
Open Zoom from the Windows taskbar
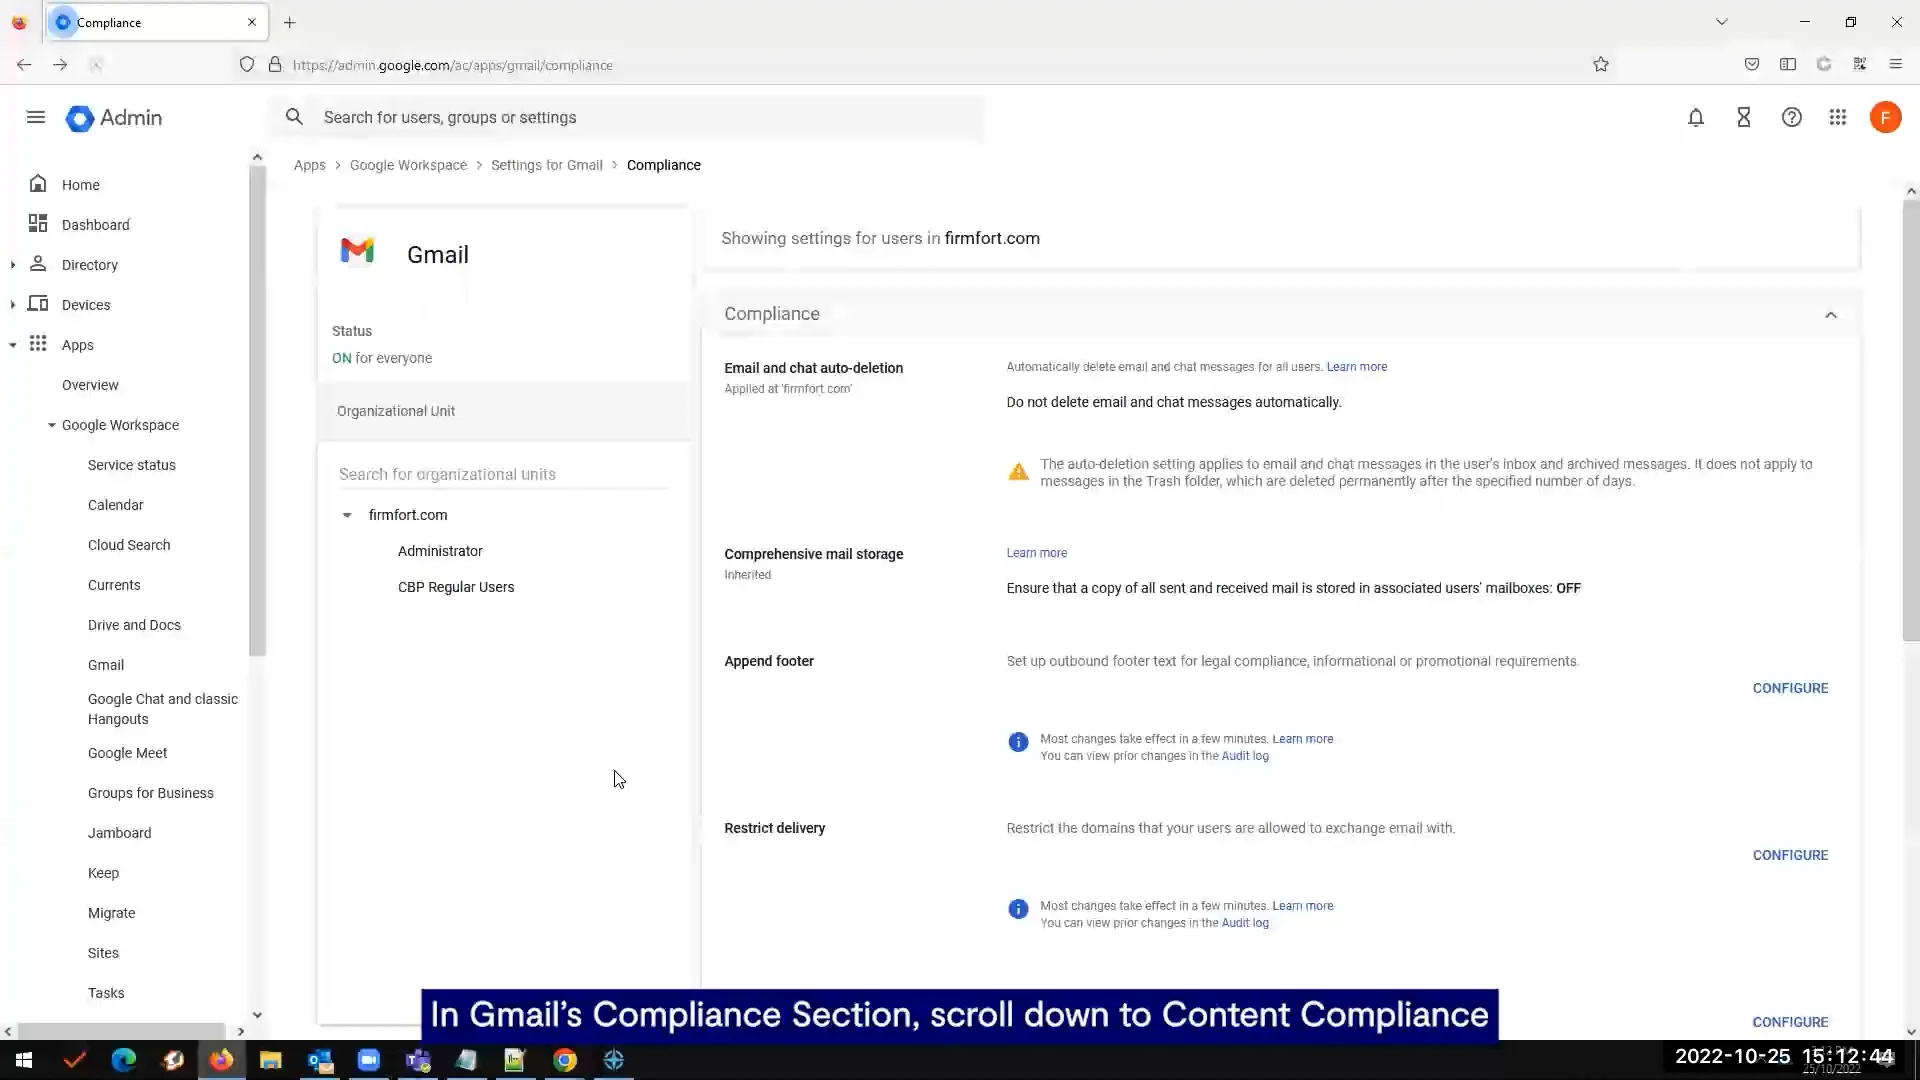(369, 1060)
